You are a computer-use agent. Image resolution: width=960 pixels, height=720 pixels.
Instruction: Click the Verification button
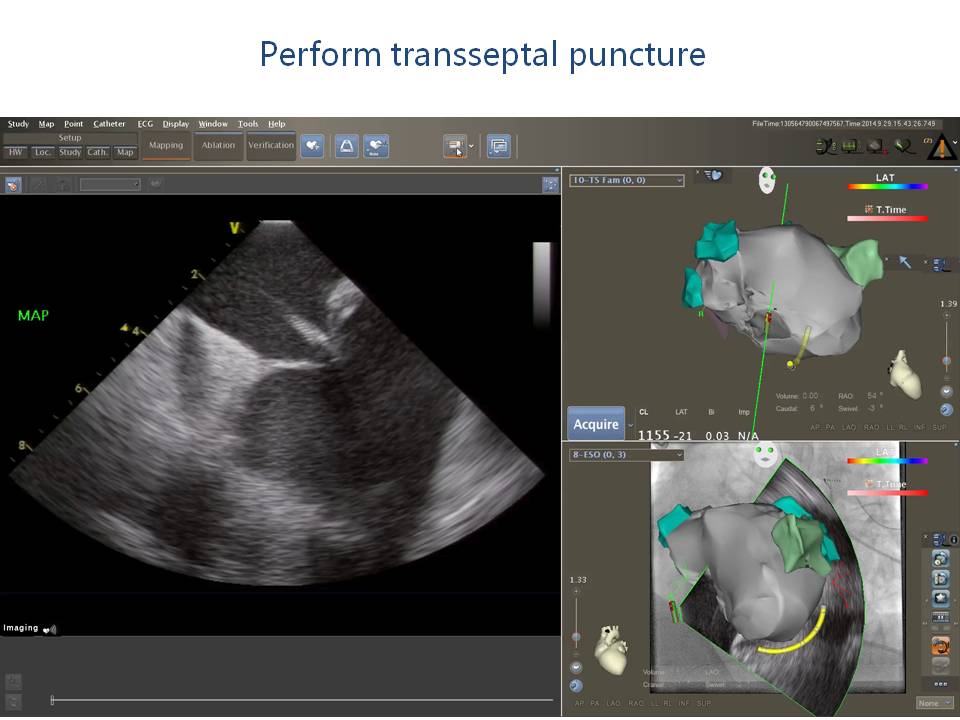point(271,145)
